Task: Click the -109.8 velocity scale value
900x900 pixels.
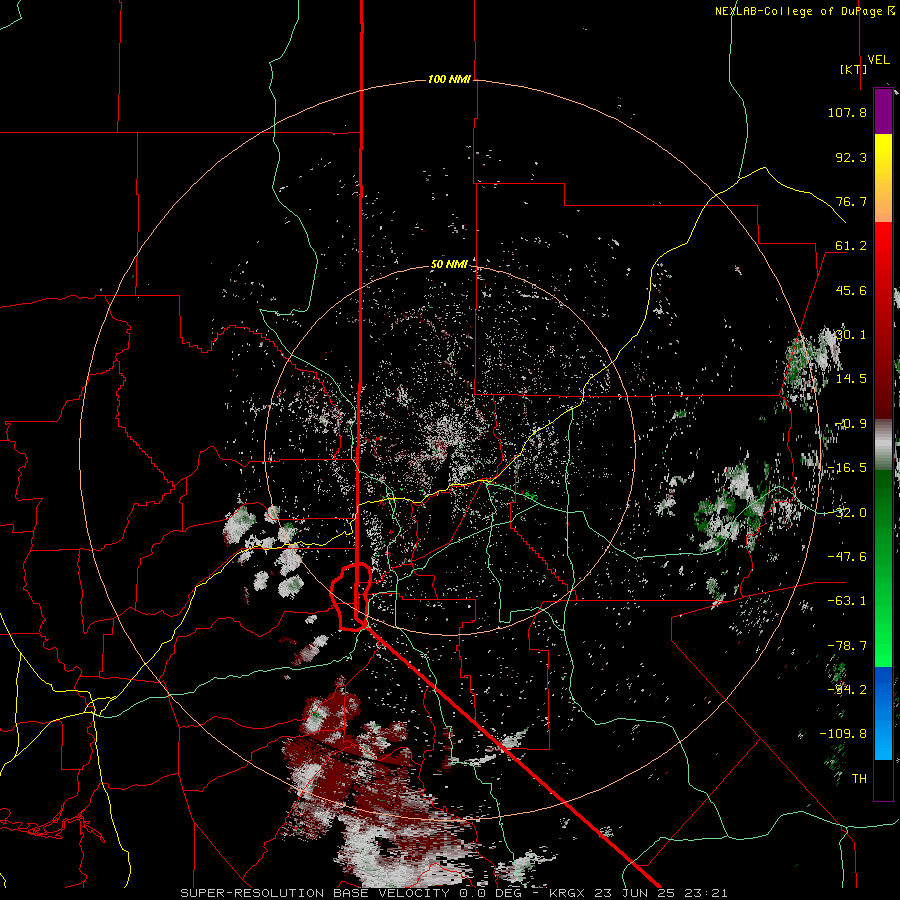Action: tap(843, 734)
